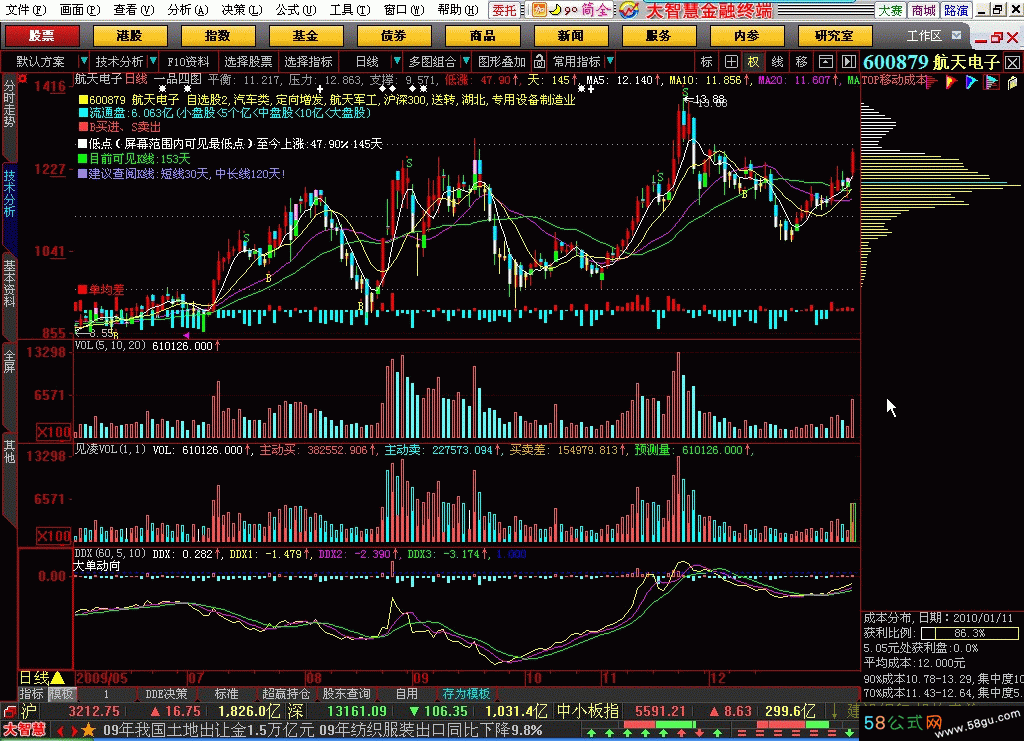1024x741 pixels.
Task: Switch to the 基金 main tab
Action: point(306,36)
